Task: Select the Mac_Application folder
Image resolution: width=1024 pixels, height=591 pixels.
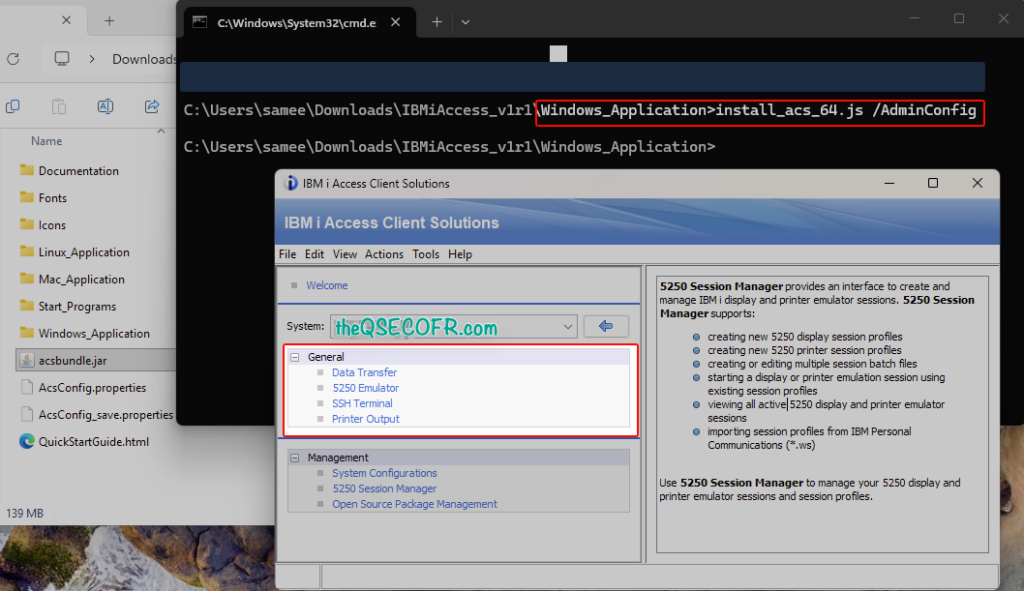Action: click(72, 279)
